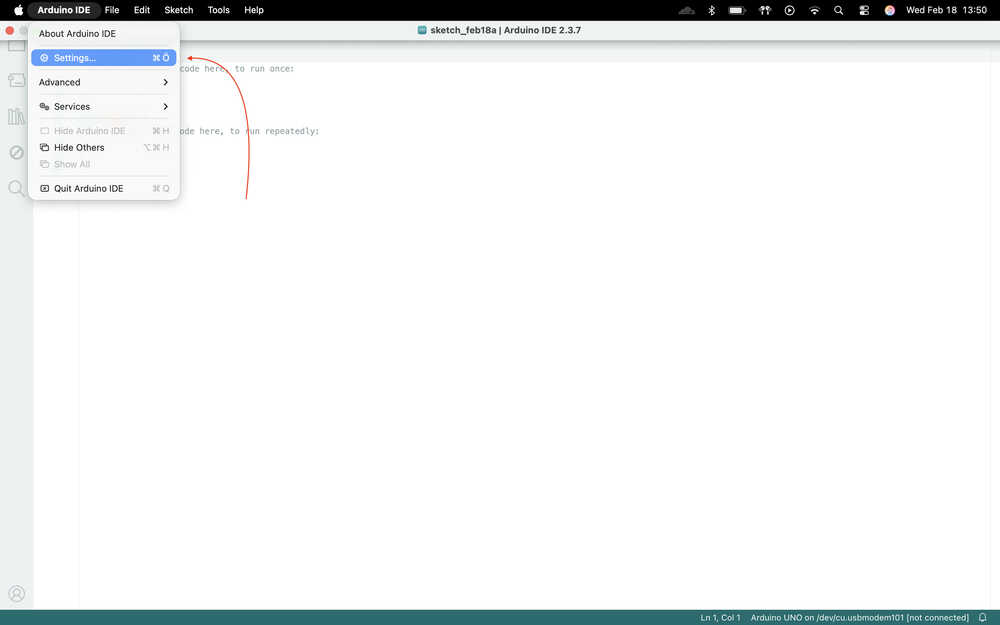This screenshot has height=625, width=1000.
Task: Click the Ln 1, Col 1 indicator
Action: (720, 617)
